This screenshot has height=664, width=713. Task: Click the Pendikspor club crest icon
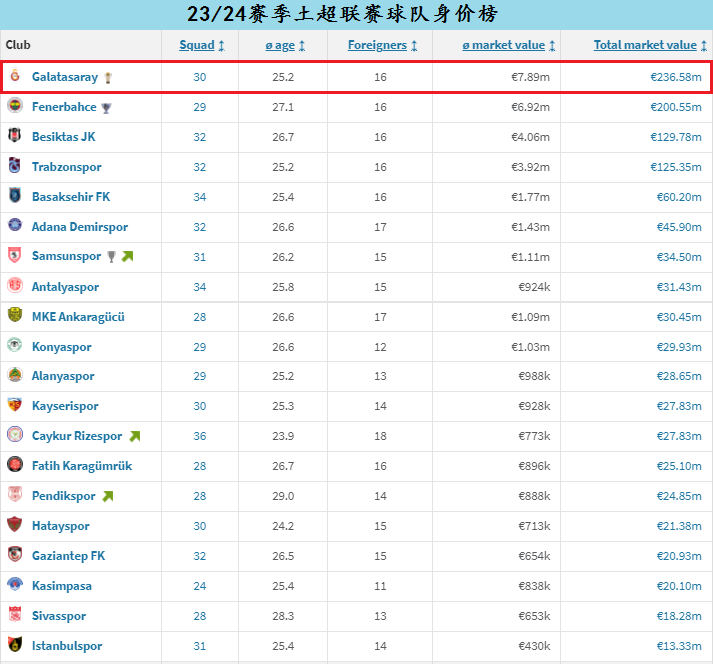[15, 494]
